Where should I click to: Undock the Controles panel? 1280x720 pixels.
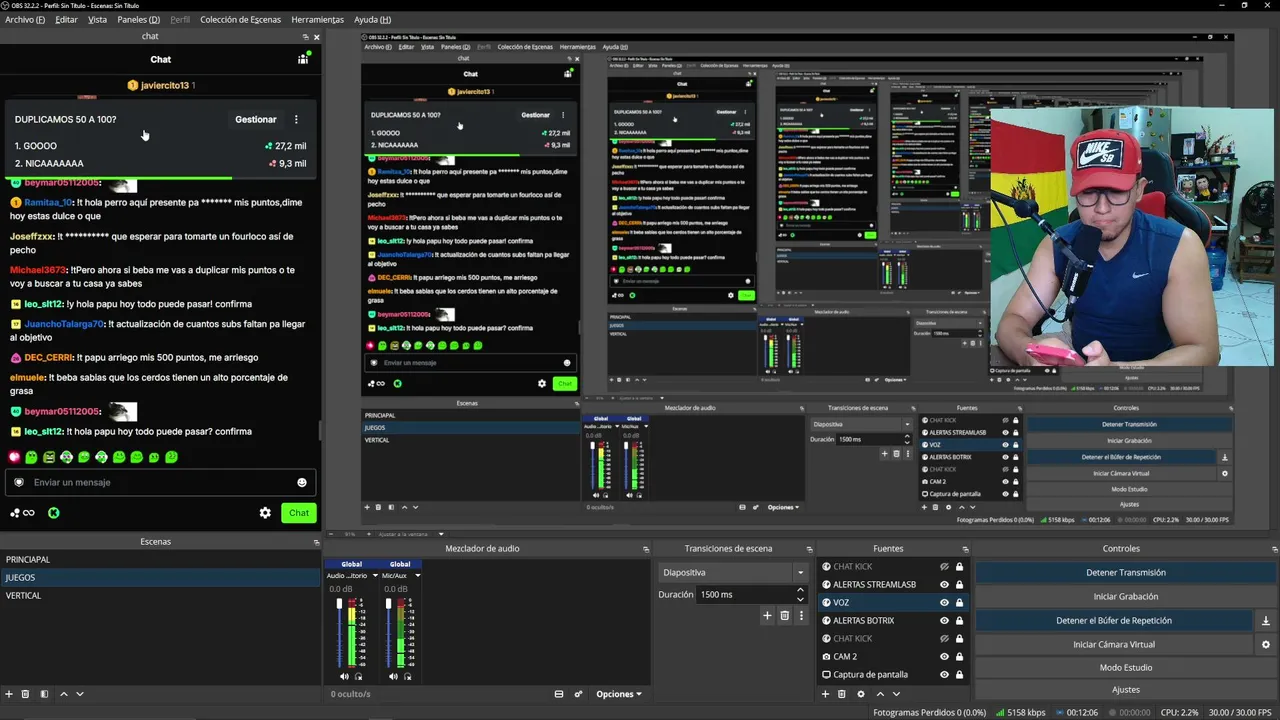click(x=1274, y=549)
